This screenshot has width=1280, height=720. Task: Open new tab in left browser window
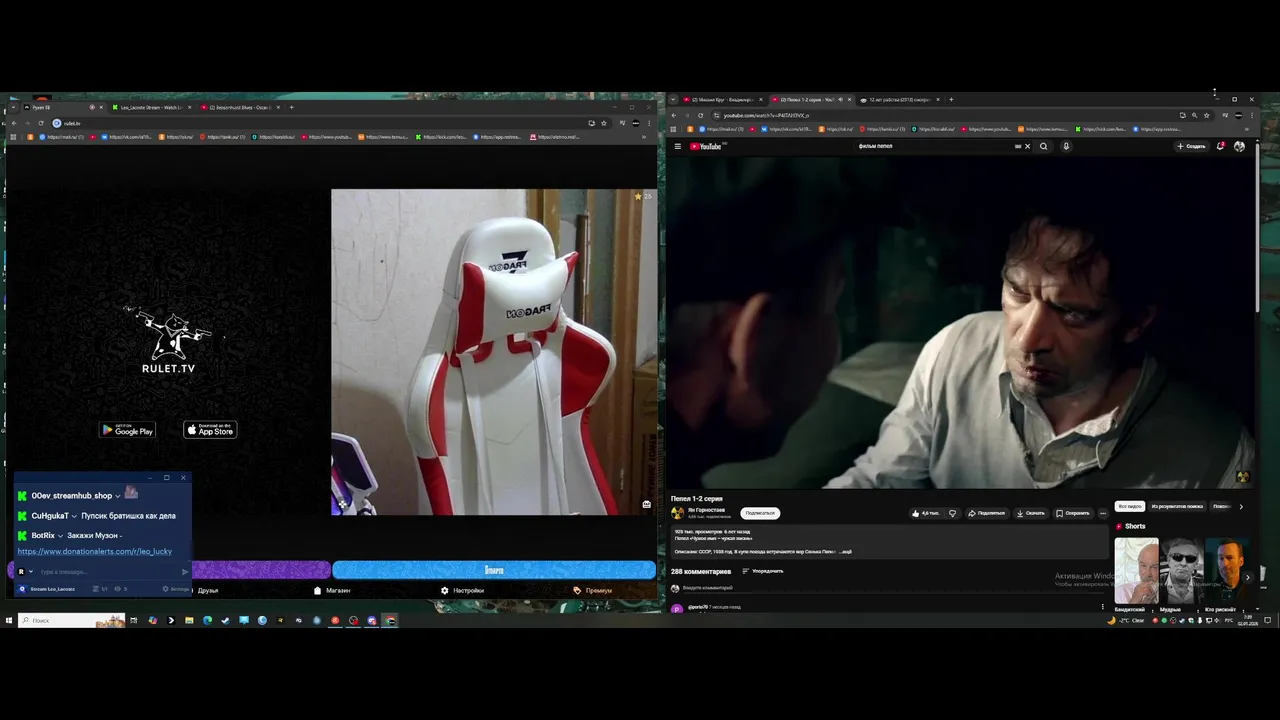[x=292, y=107]
